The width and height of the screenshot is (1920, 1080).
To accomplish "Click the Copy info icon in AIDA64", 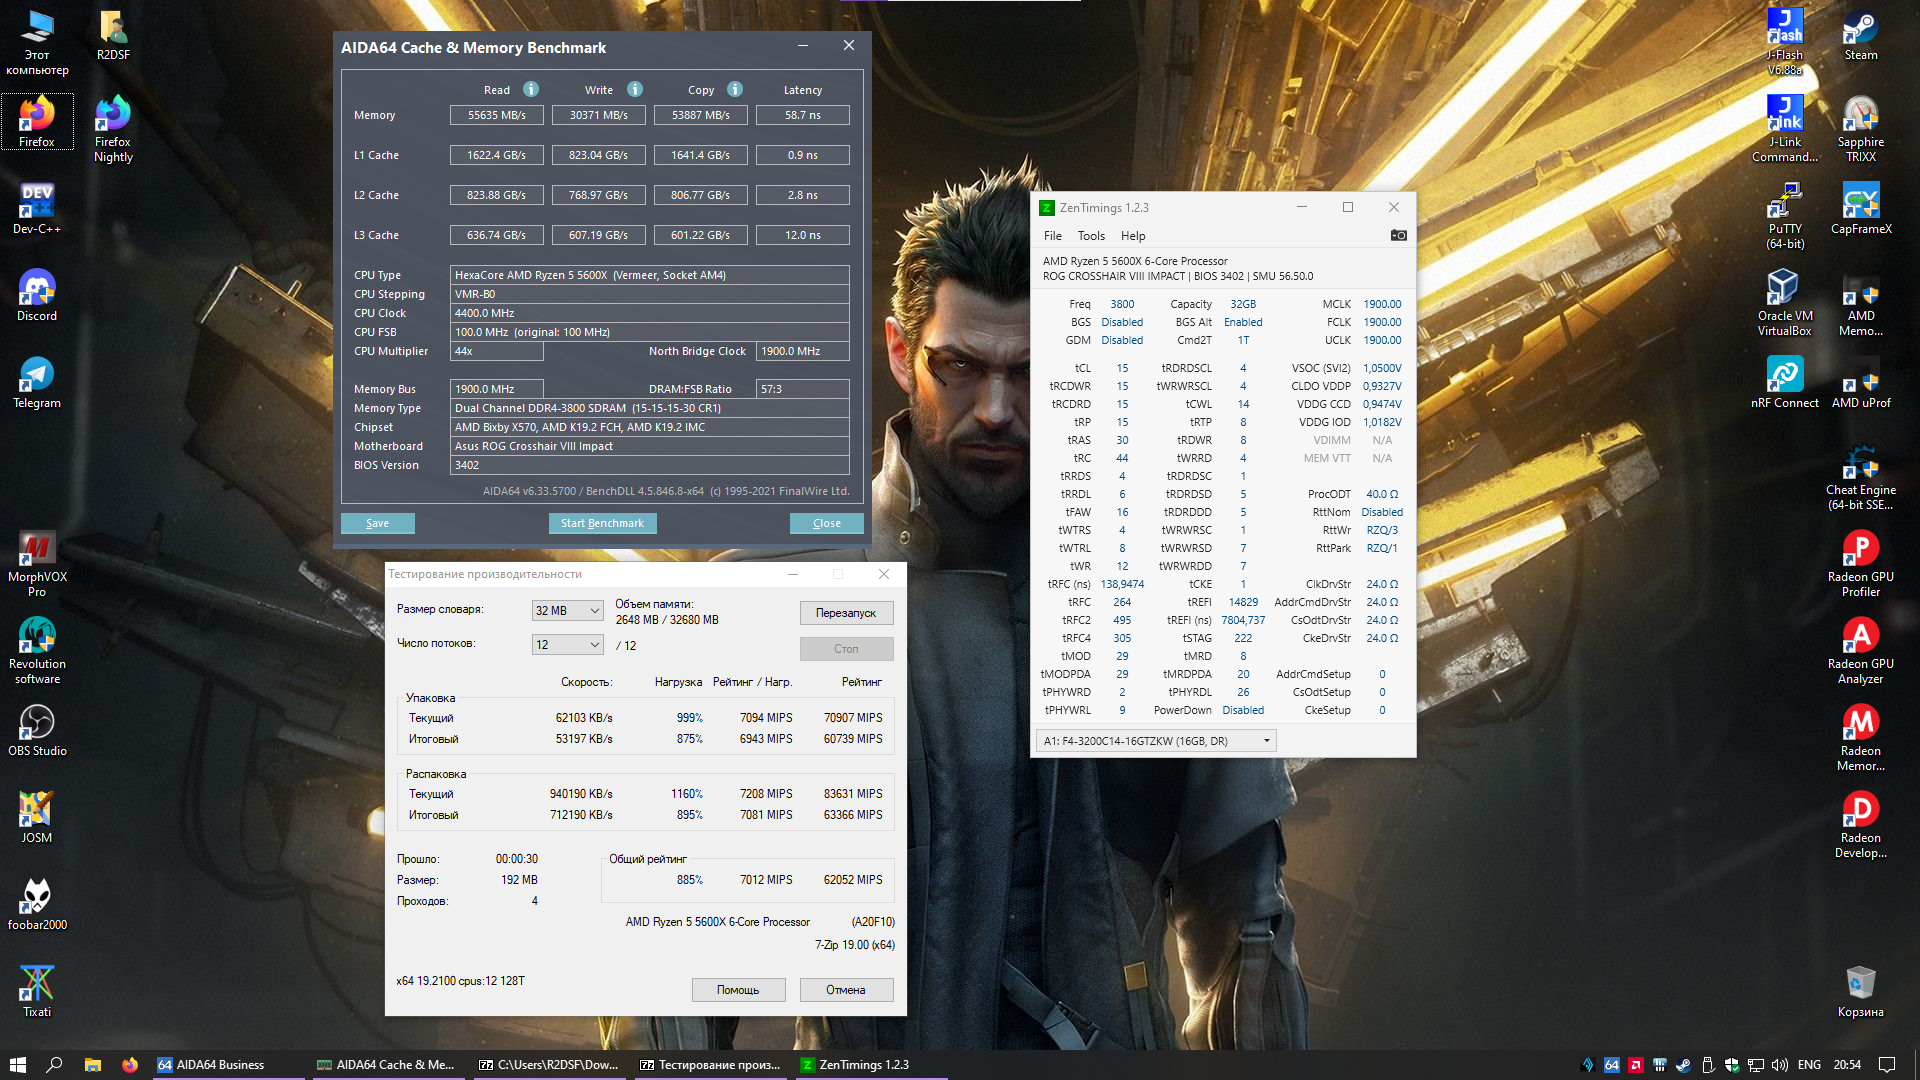I will pyautogui.click(x=735, y=89).
